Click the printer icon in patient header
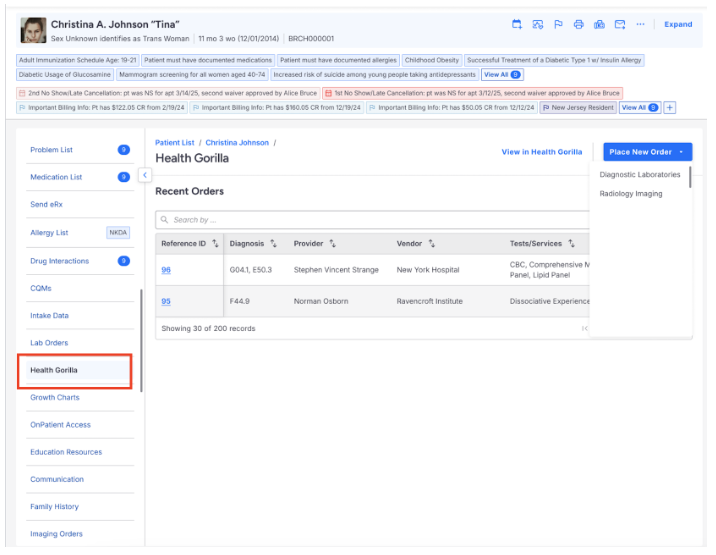Screen dimensions: 716x555 pos(579,24)
